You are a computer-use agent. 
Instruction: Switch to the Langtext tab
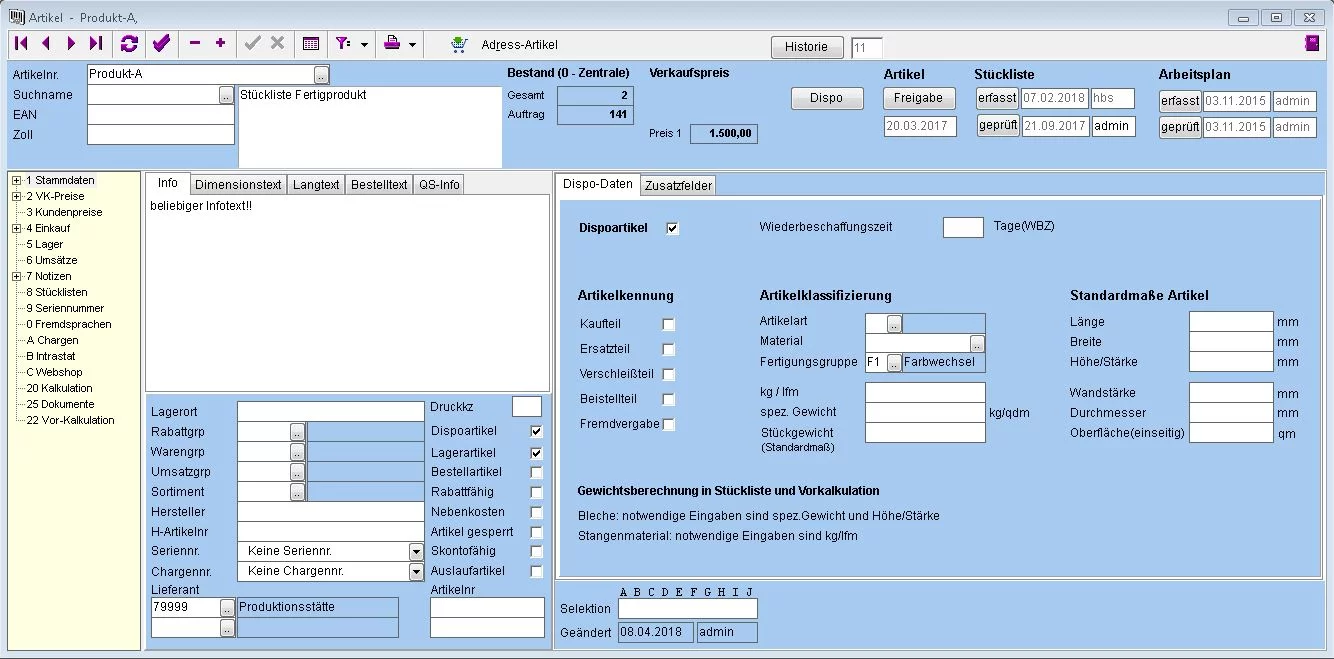pos(316,185)
